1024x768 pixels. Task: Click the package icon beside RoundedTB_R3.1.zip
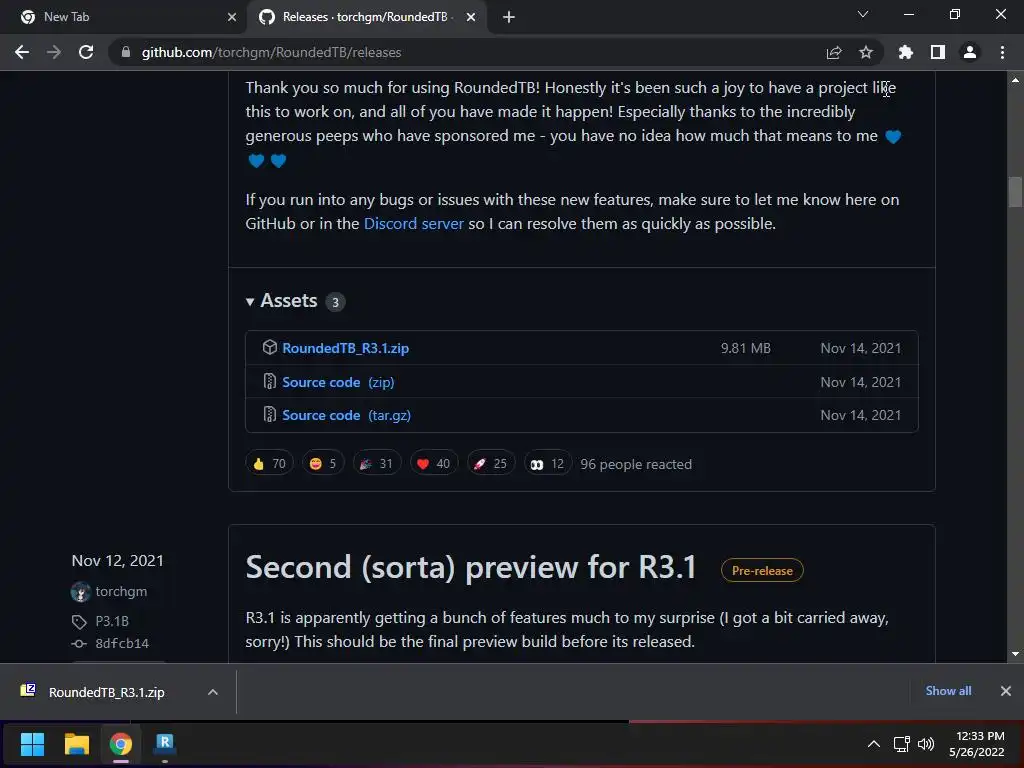click(x=270, y=347)
